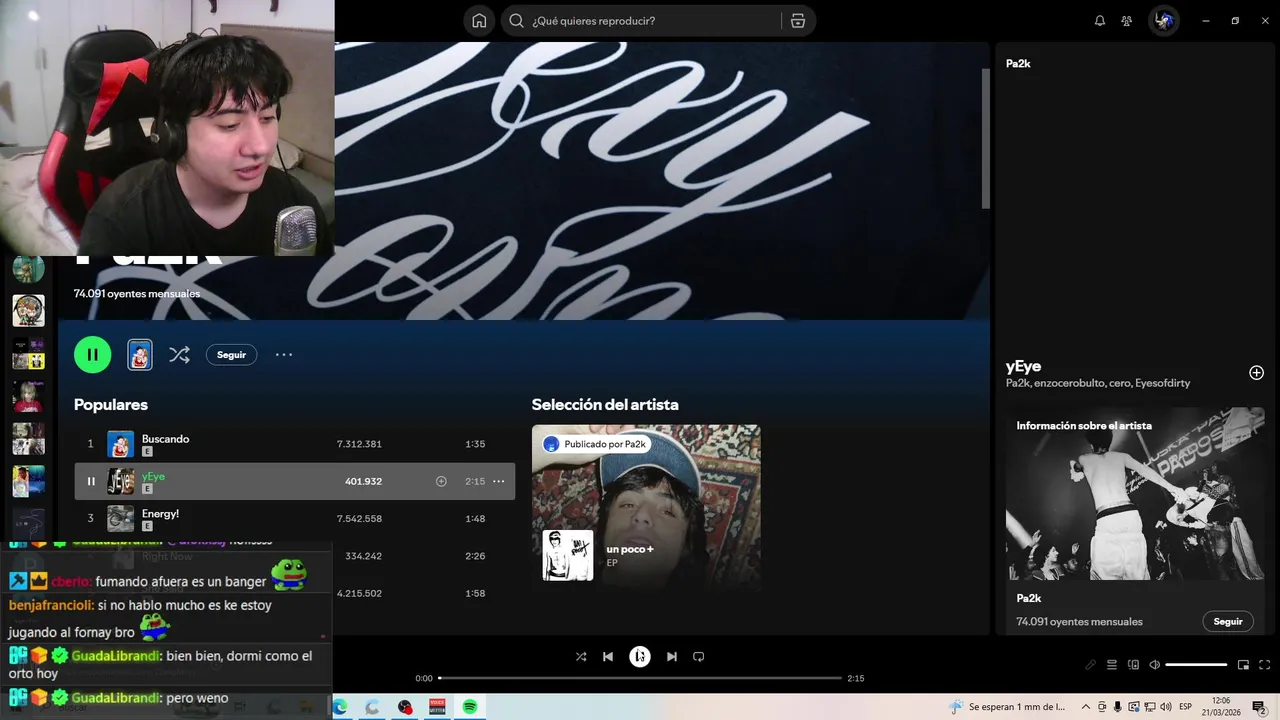Click the yEye play count 401.932
1280x720 pixels.
click(x=363, y=481)
